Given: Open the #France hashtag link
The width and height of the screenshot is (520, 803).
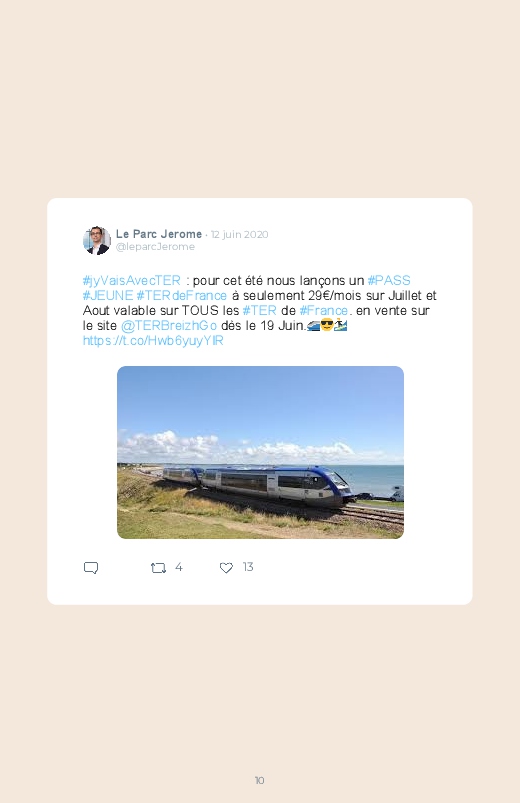Looking at the screenshot, I should coord(324,310).
